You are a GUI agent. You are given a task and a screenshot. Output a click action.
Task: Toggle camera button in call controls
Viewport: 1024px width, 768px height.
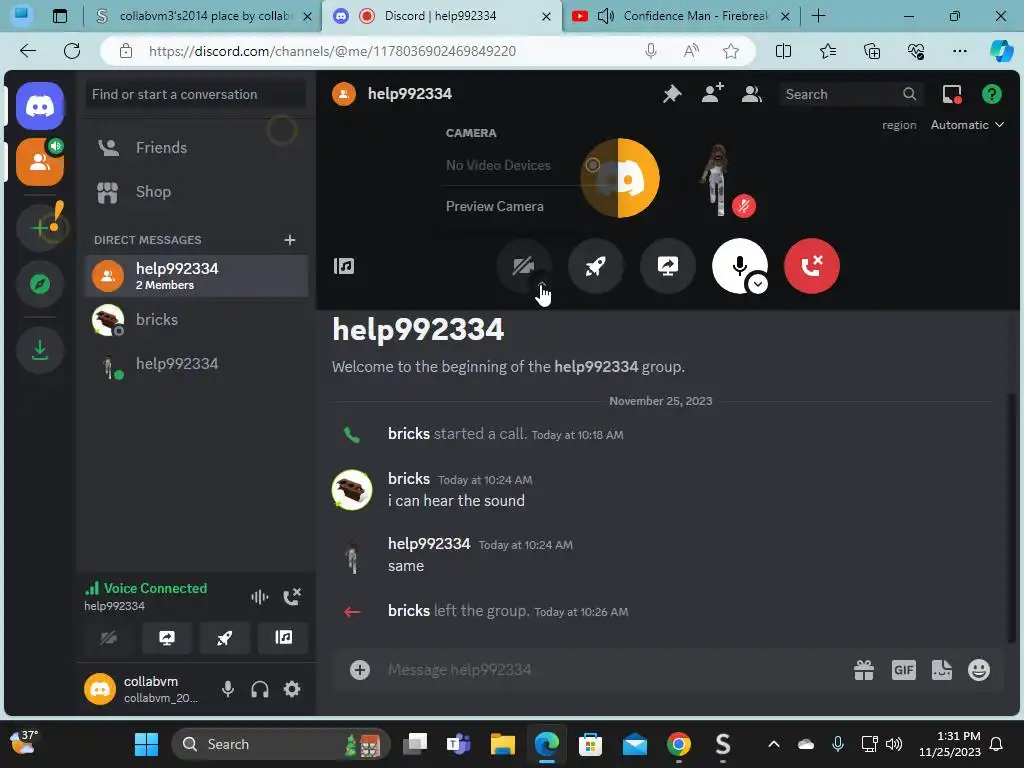(x=523, y=266)
